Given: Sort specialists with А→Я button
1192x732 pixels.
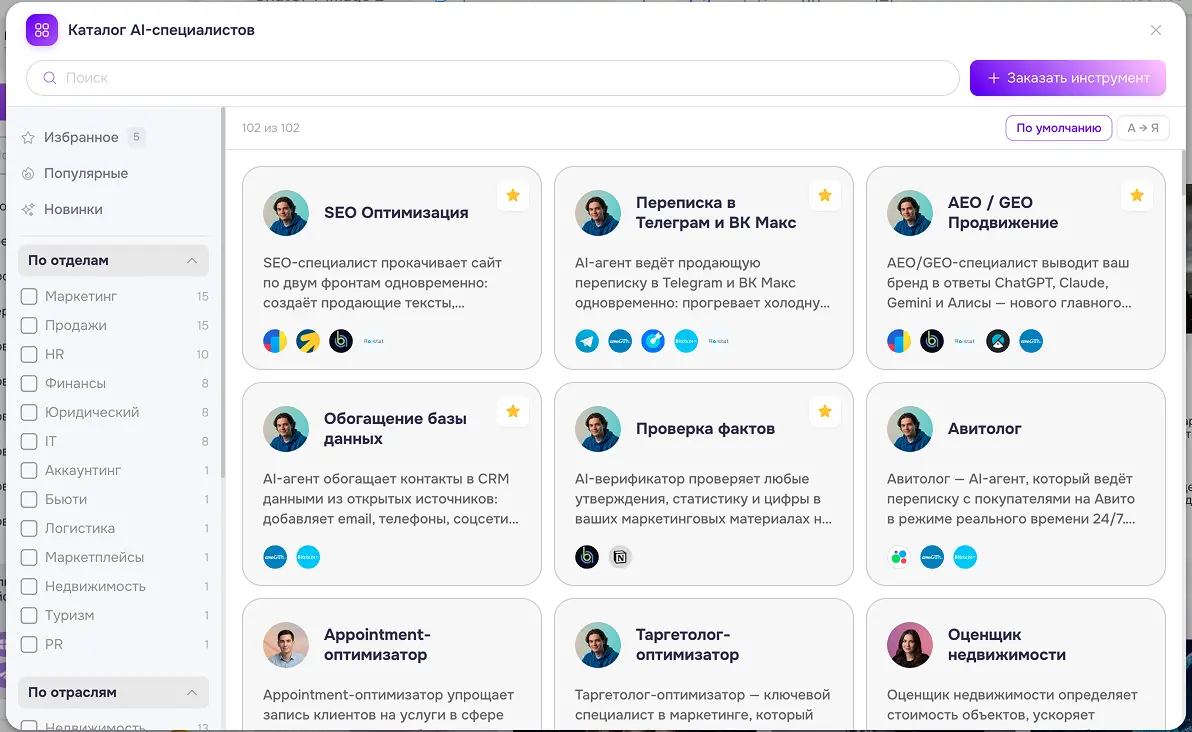Looking at the screenshot, I should tap(1143, 128).
